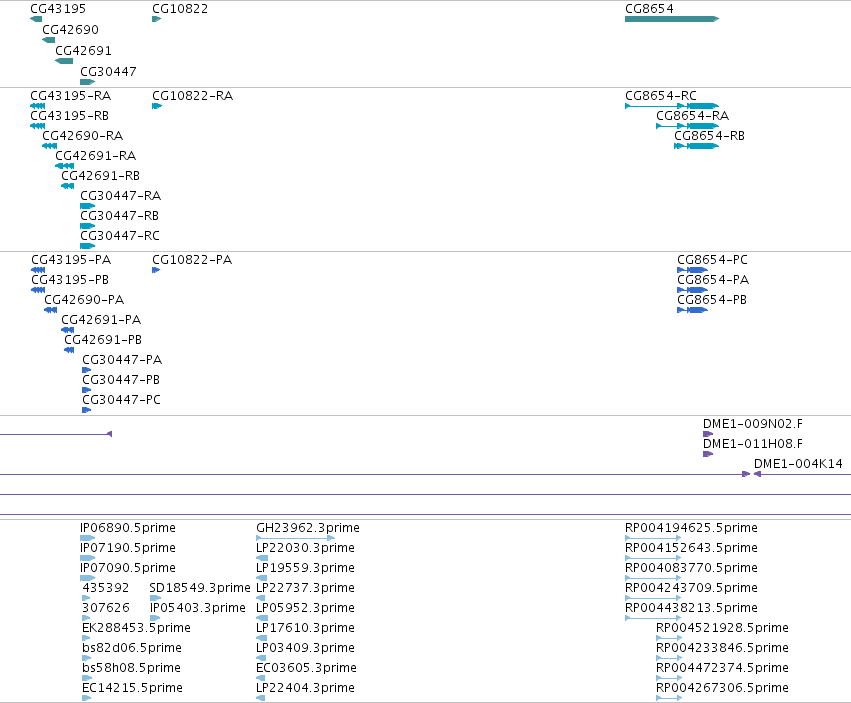
Task: Click EST RP004083770.5prime
Action: (x=691, y=568)
